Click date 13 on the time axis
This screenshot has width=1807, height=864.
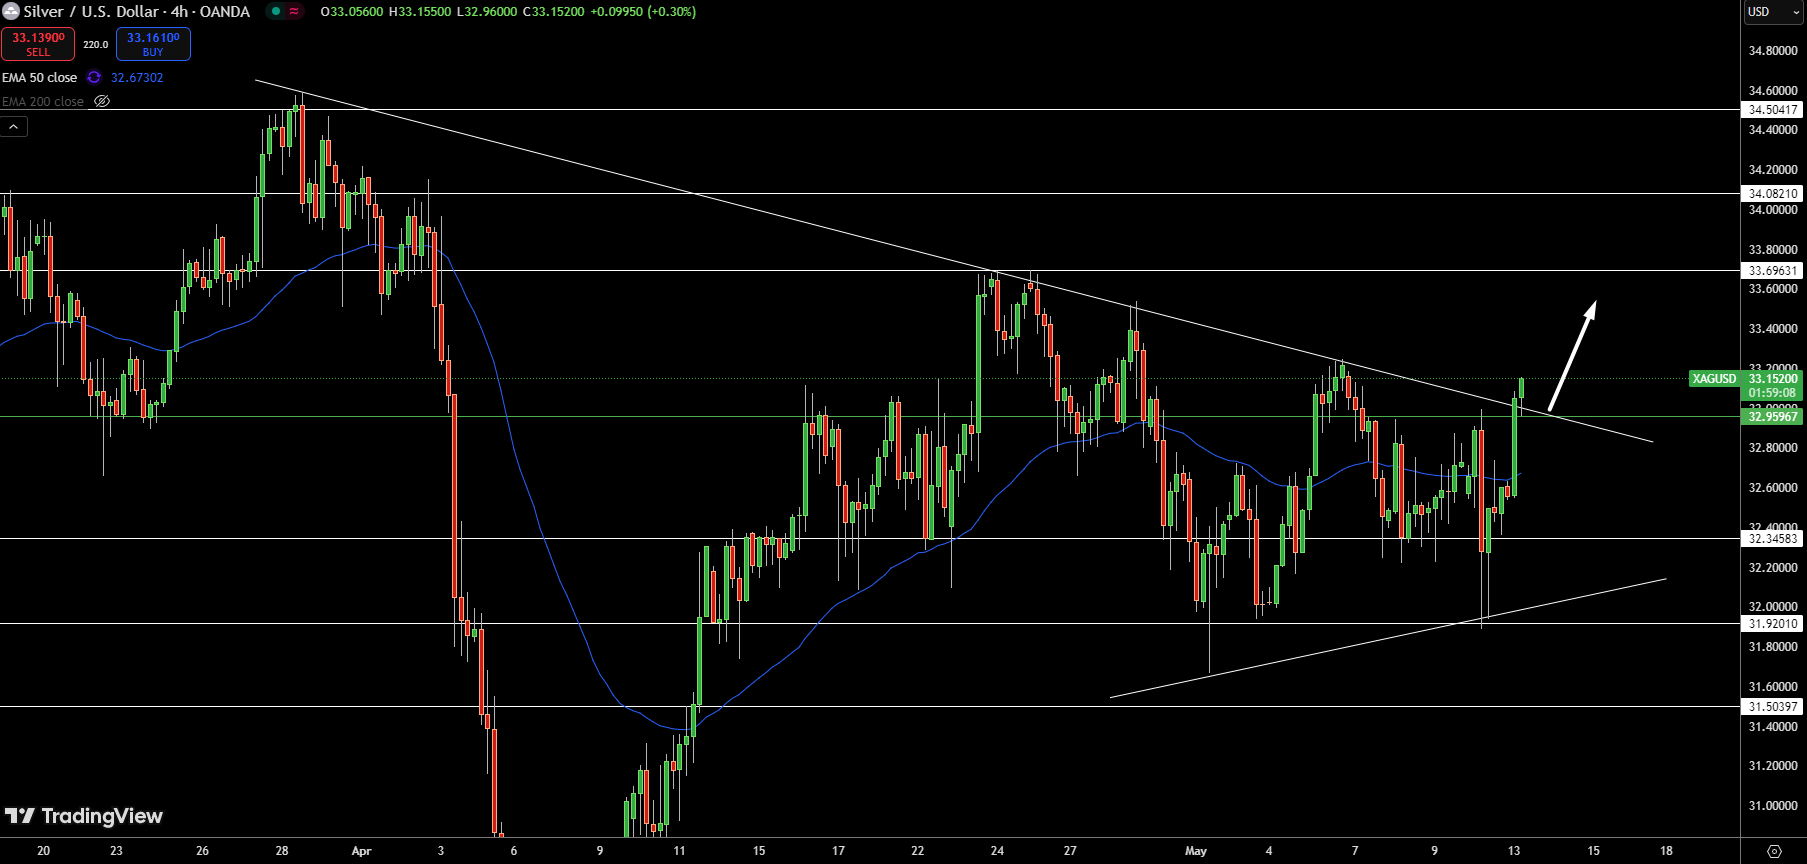1514,851
